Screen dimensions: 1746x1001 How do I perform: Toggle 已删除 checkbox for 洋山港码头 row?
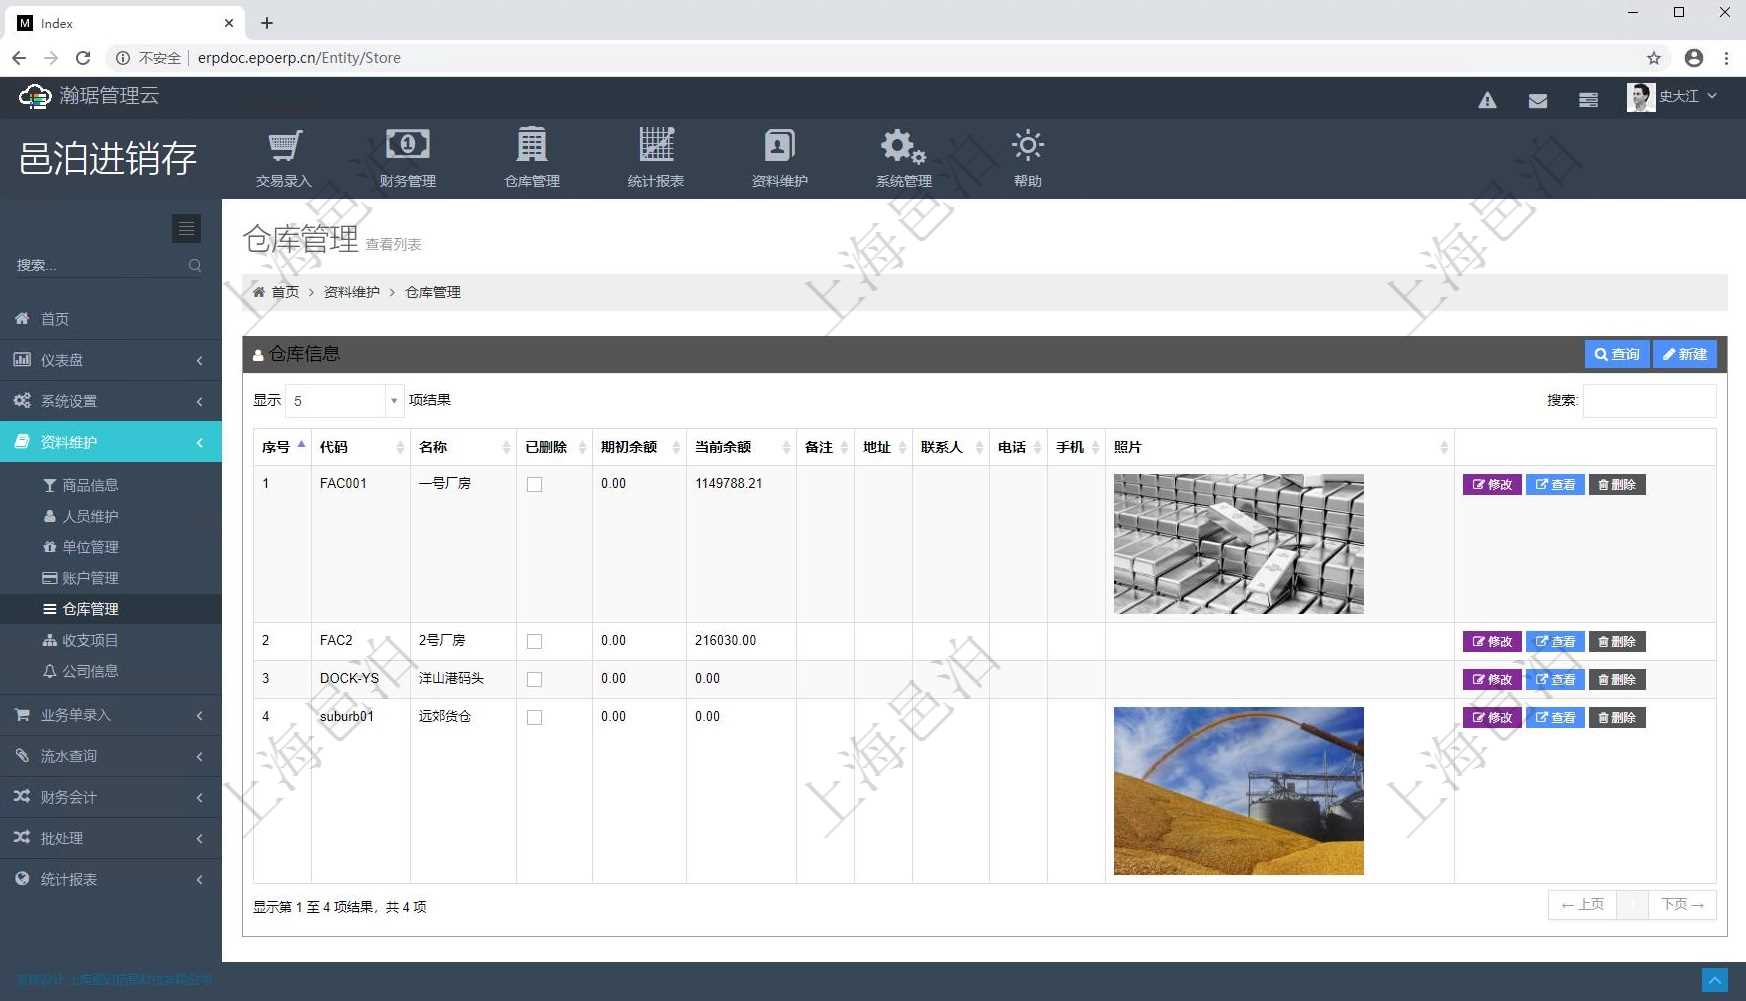tap(535, 680)
